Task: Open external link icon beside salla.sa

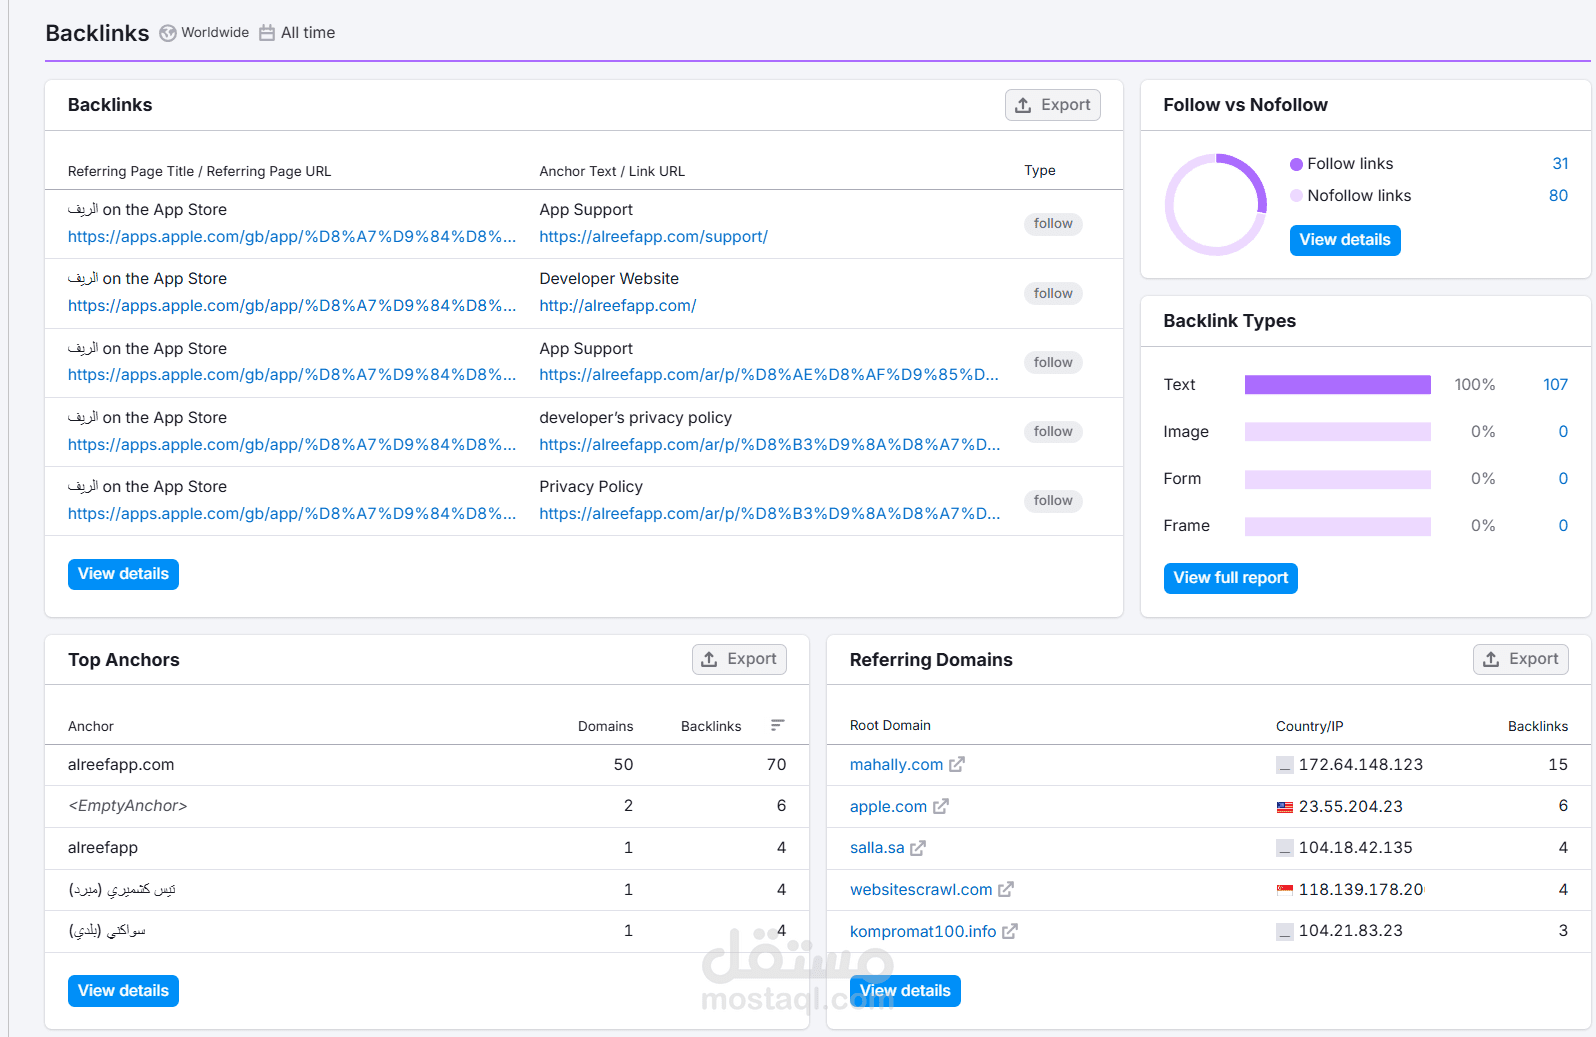Action: coord(918,848)
